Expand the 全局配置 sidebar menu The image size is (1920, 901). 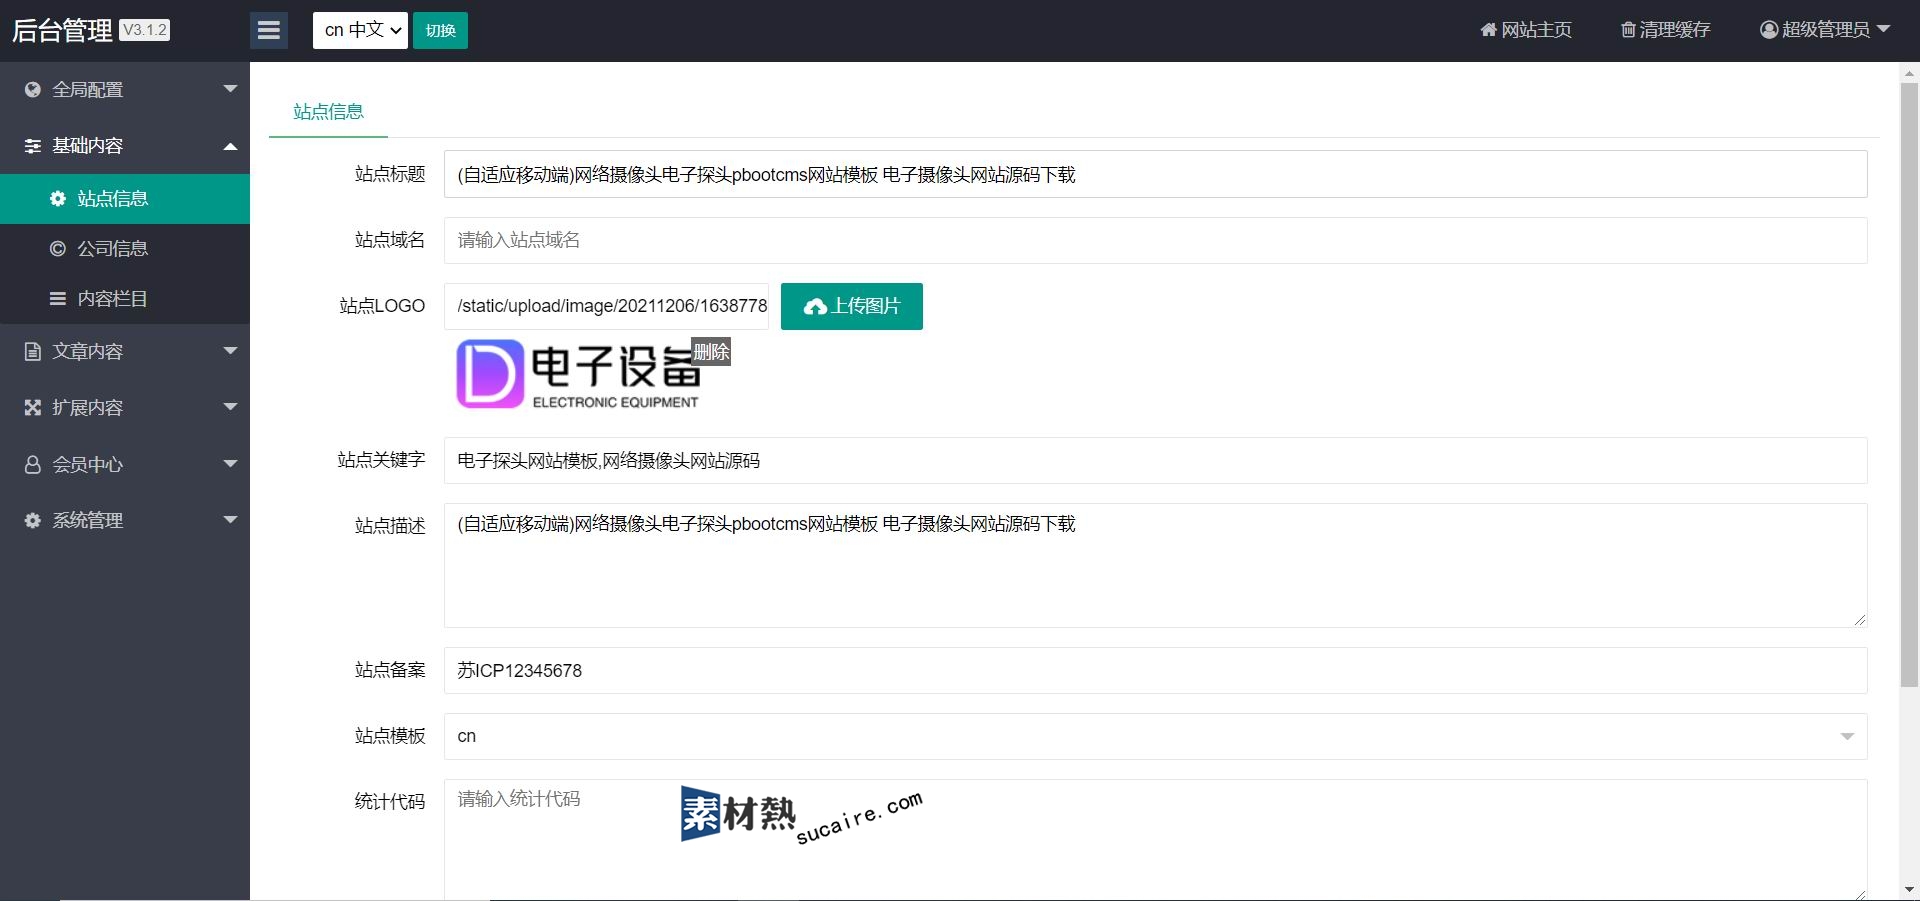125,90
